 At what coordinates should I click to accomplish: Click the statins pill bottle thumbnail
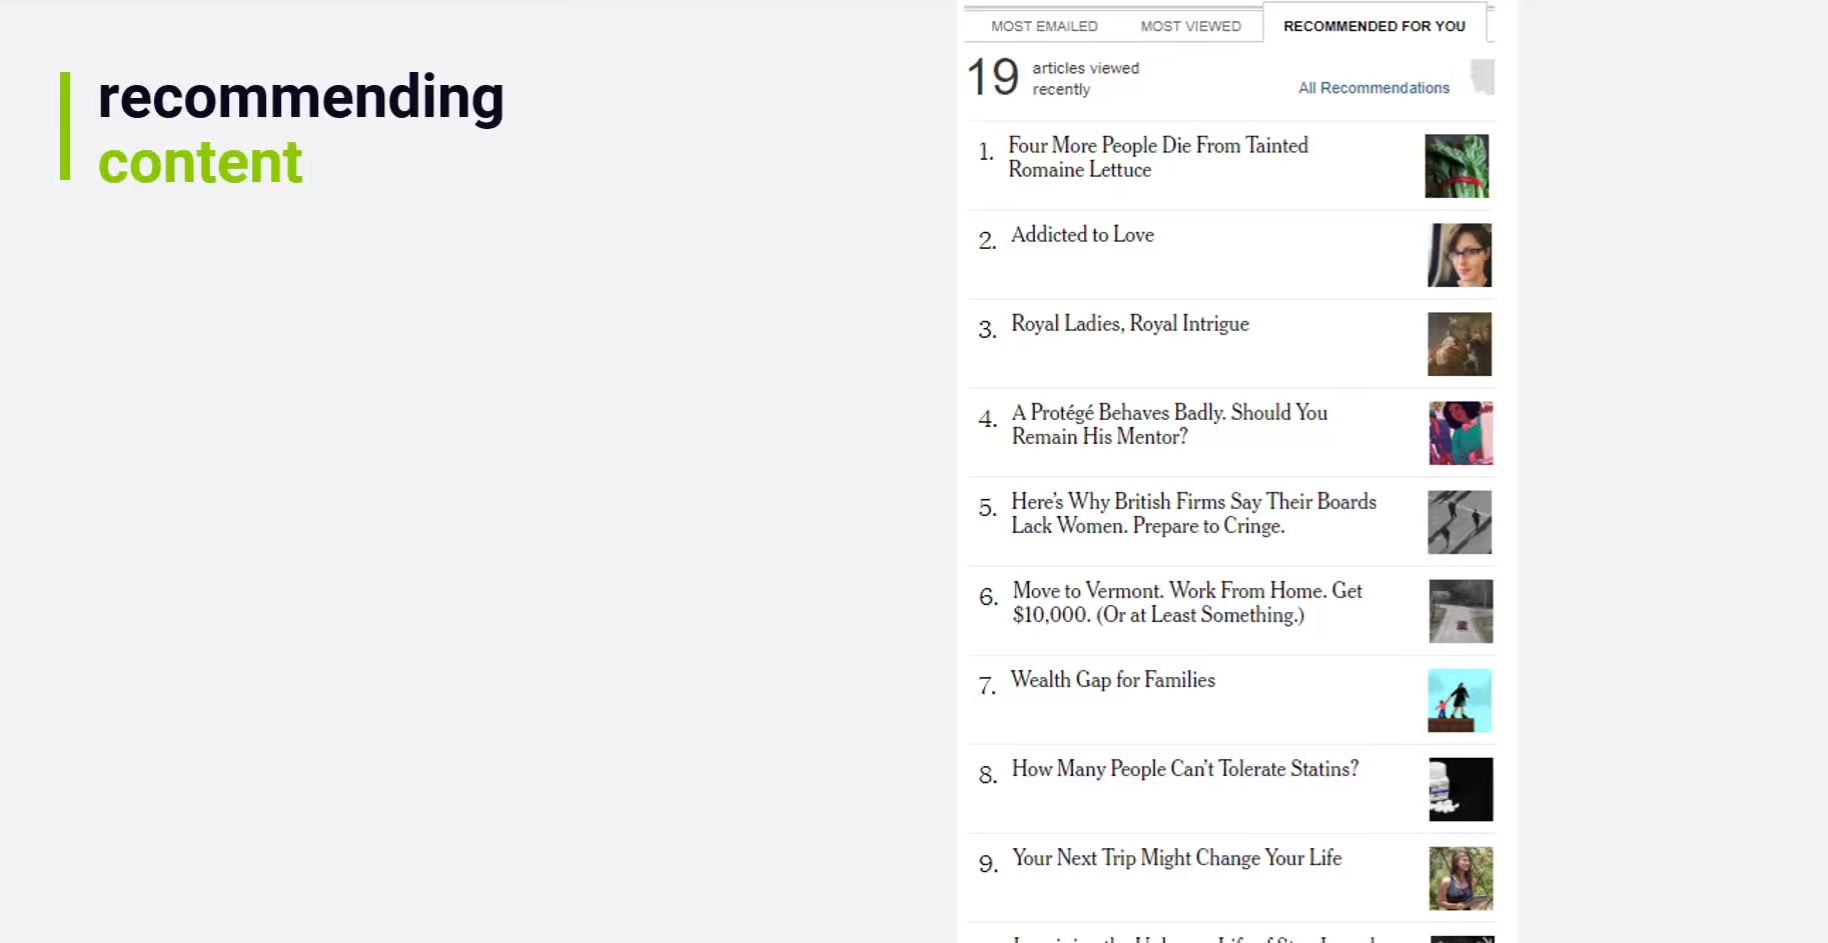tap(1460, 789)
